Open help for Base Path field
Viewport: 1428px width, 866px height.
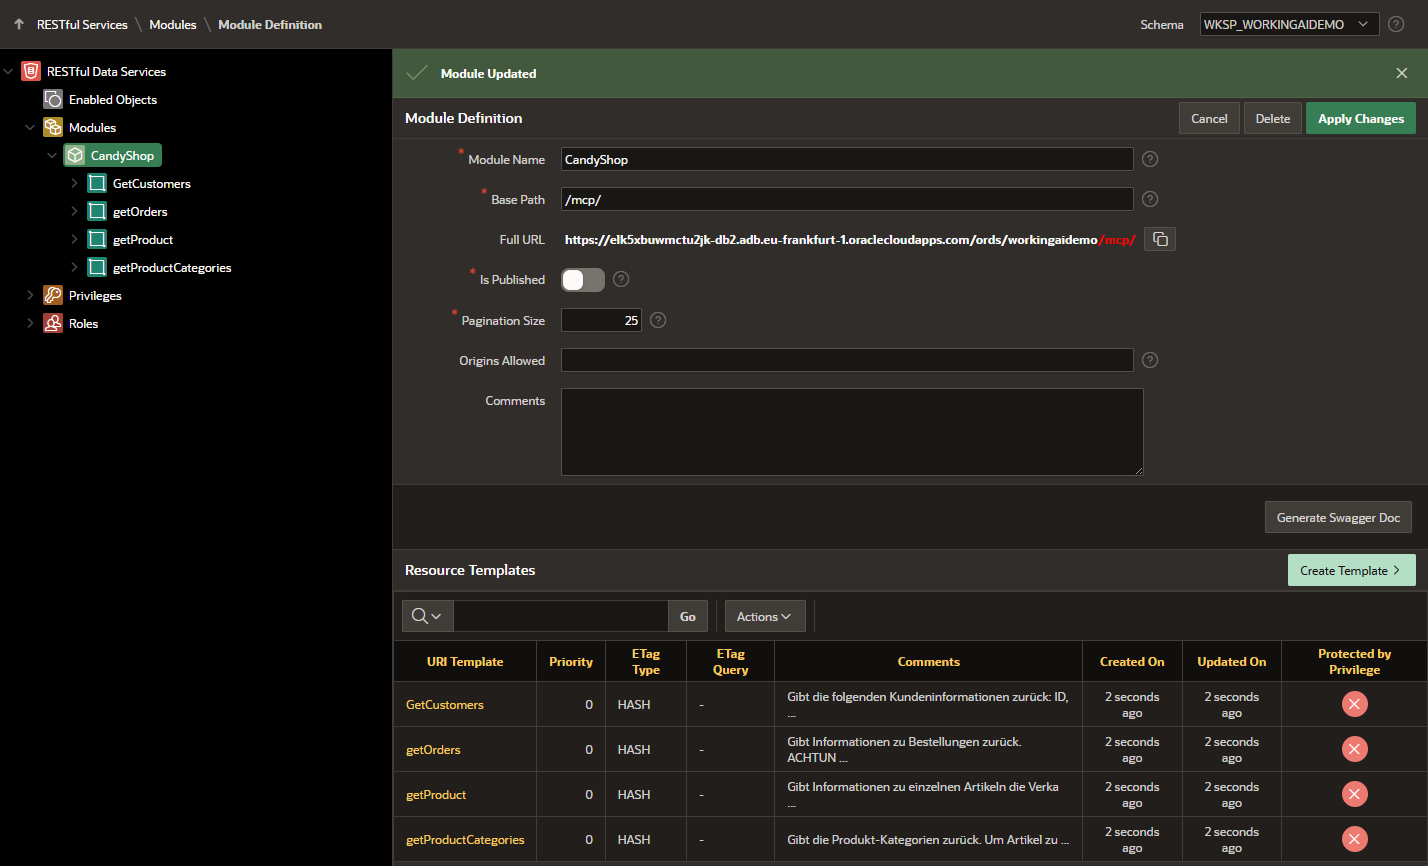(1150, 199)
